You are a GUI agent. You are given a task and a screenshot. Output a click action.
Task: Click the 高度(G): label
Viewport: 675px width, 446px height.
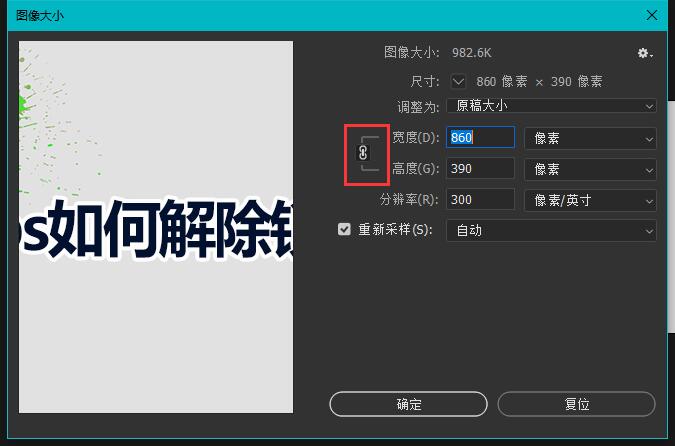tap(415, 168)
